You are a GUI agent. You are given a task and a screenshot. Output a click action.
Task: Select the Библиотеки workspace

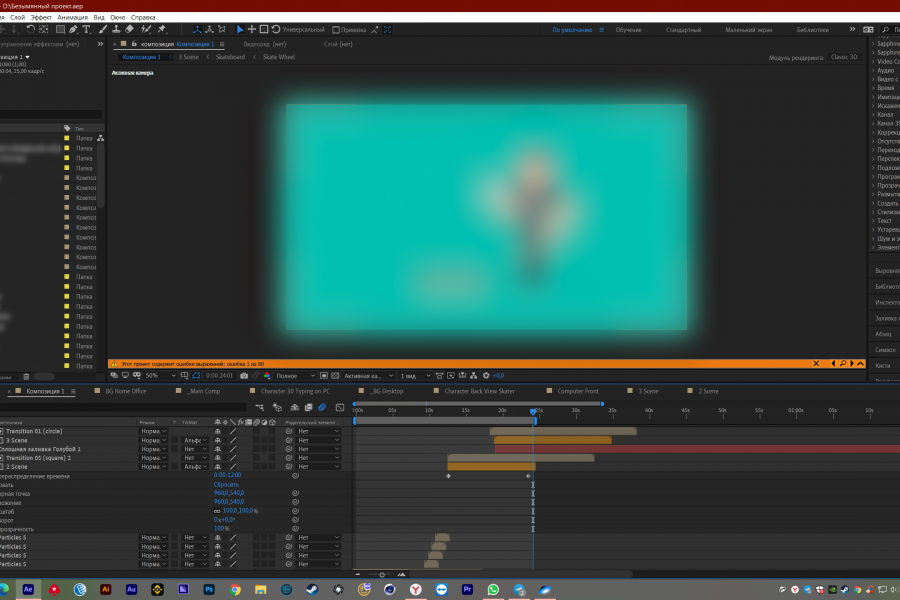[x=813, y=30]
